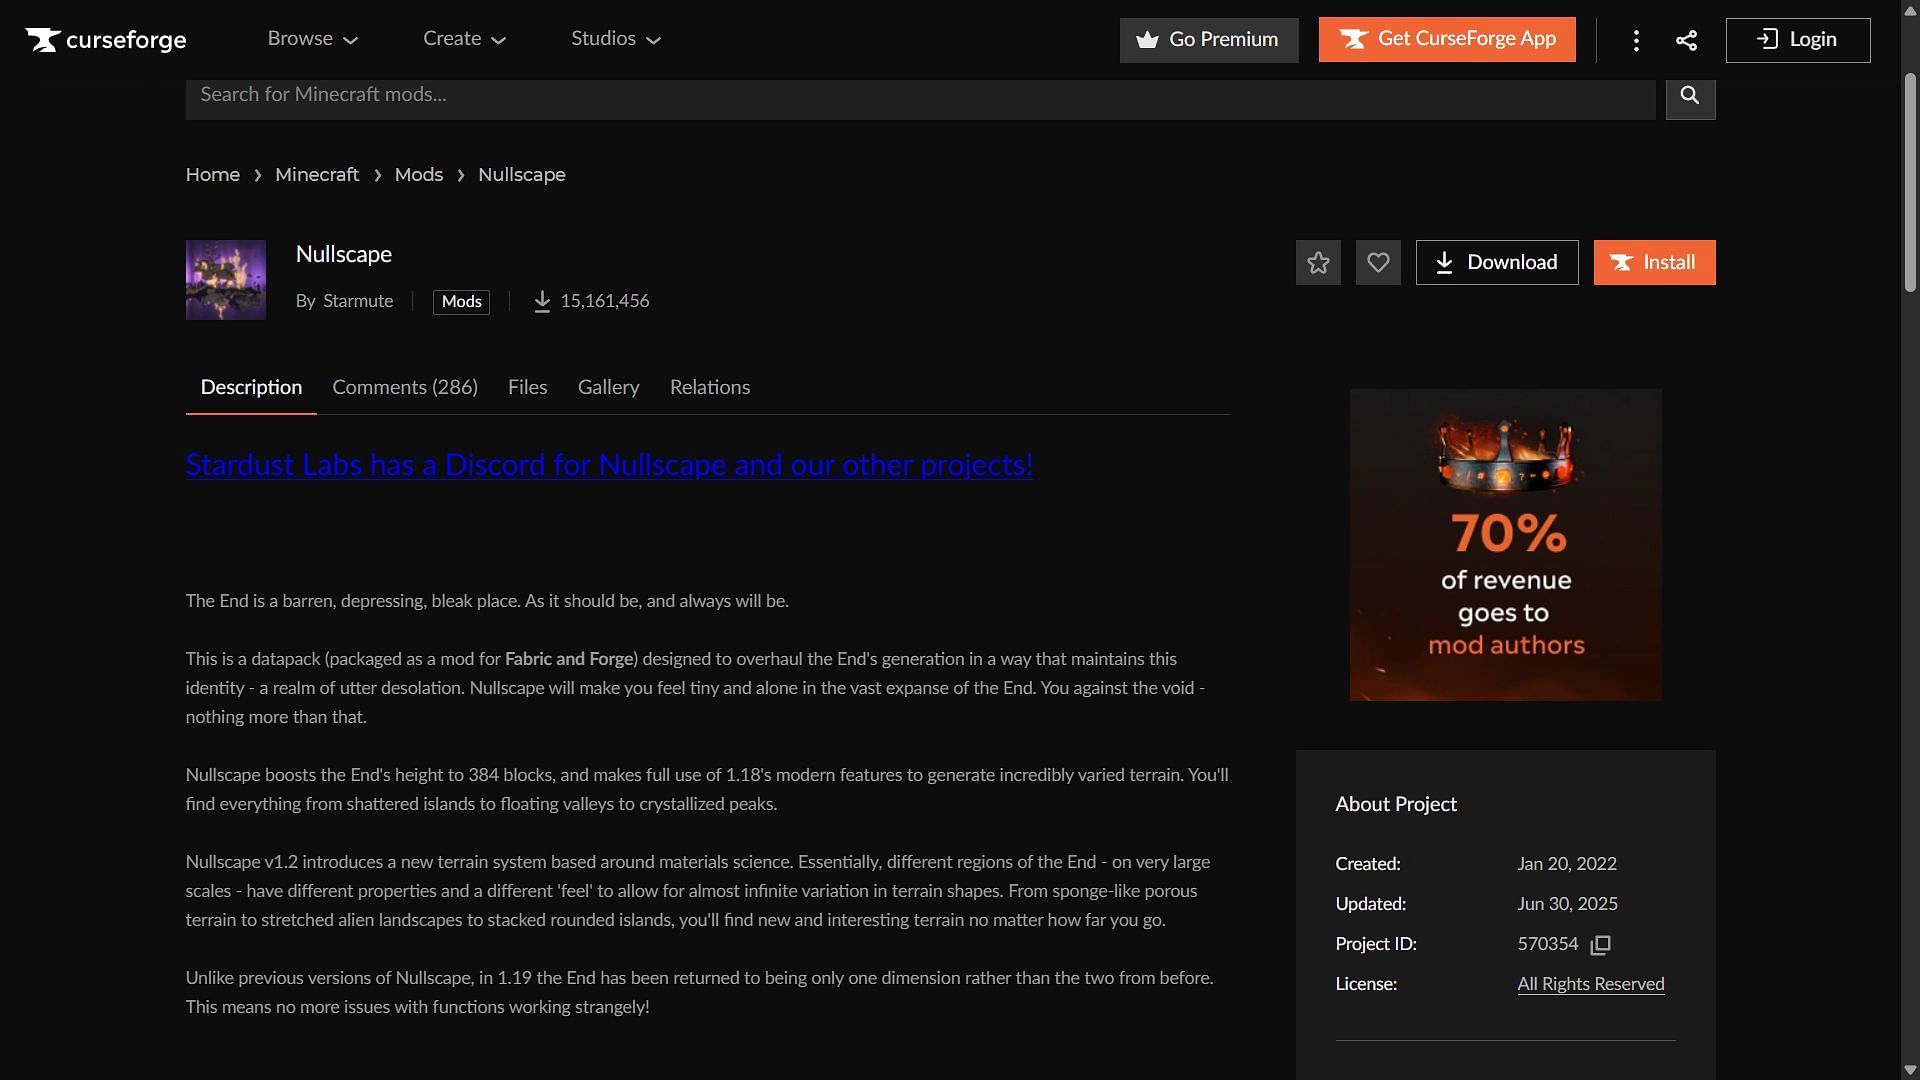The width and height of the screenshot is (1920, 1080).
Task: Switch to the Comments (286) tab
Action: pos(405,388)
